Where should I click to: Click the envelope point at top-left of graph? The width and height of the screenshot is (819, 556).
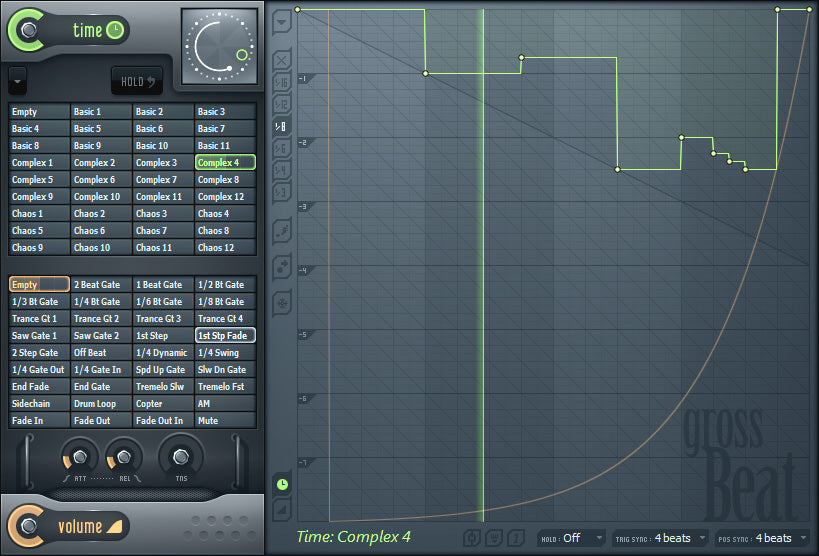[297, 9]
